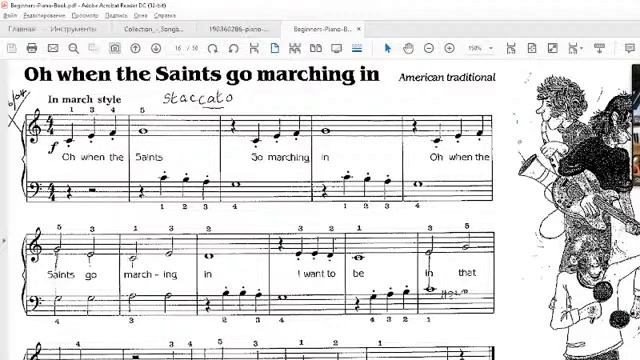
Task: Fit one full page to window
Action: tap(532, 48)
